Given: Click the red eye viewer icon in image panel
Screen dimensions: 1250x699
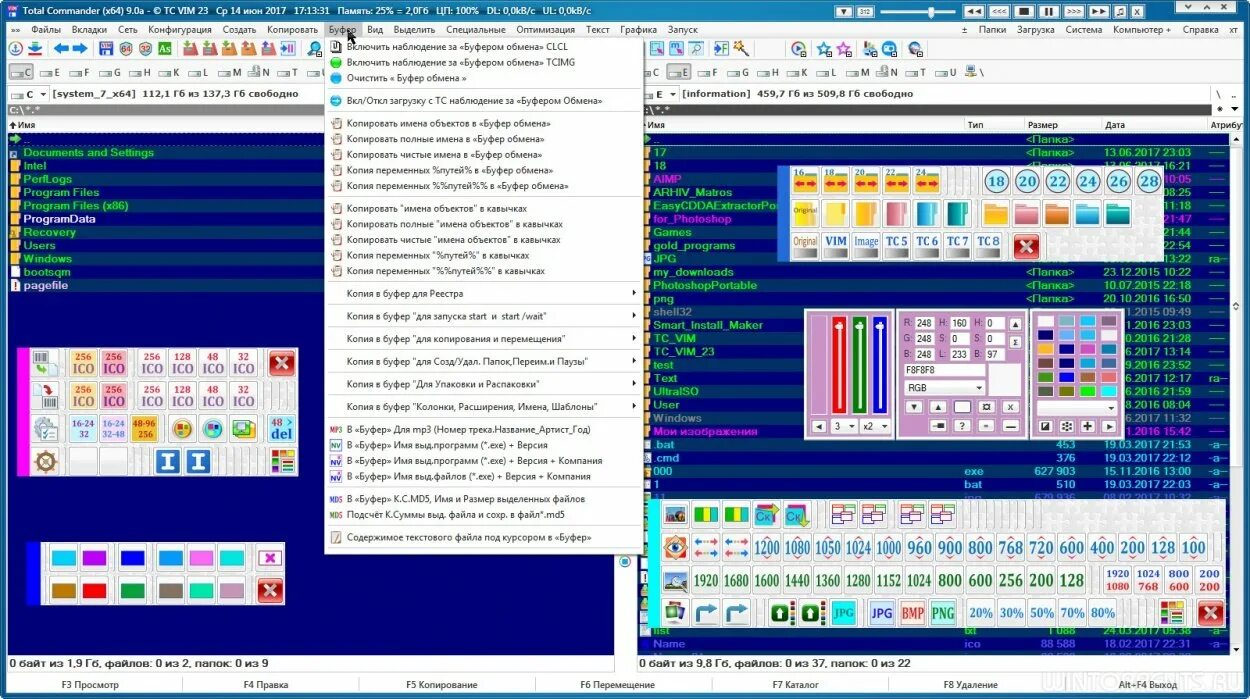Looking at the screenshot, I should pos(675,547).
